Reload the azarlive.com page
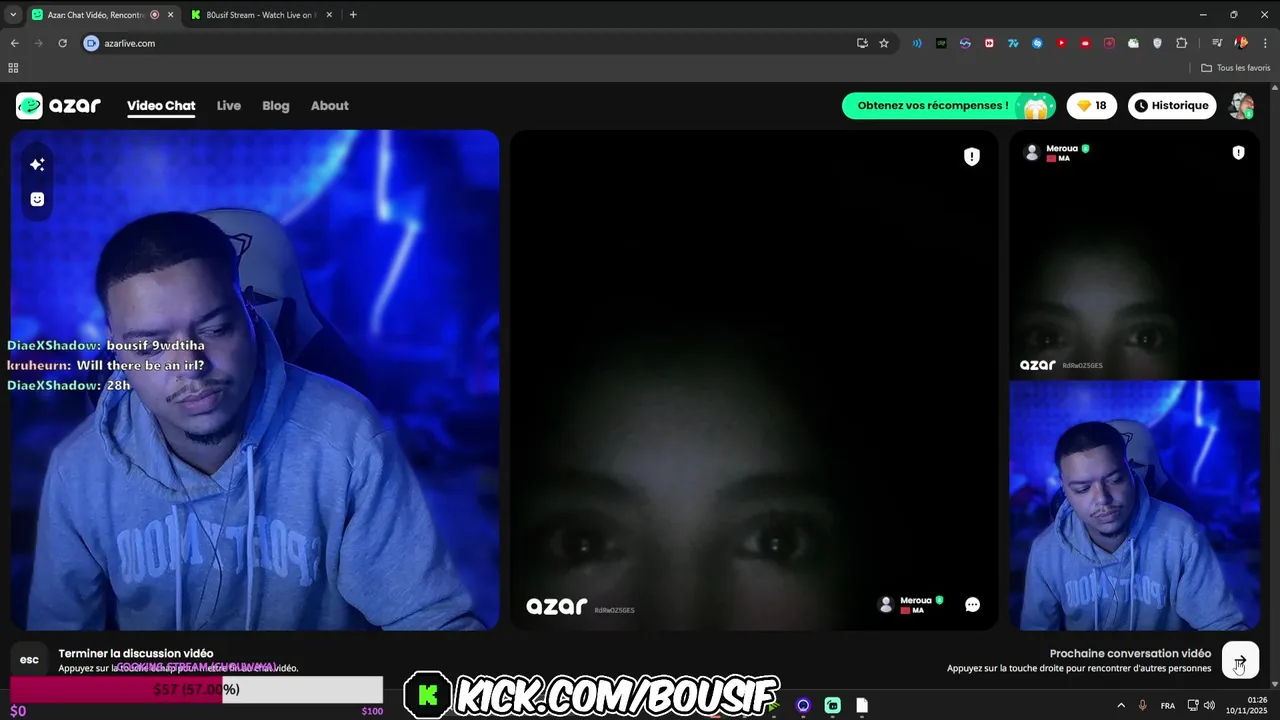 pos(62,43)
